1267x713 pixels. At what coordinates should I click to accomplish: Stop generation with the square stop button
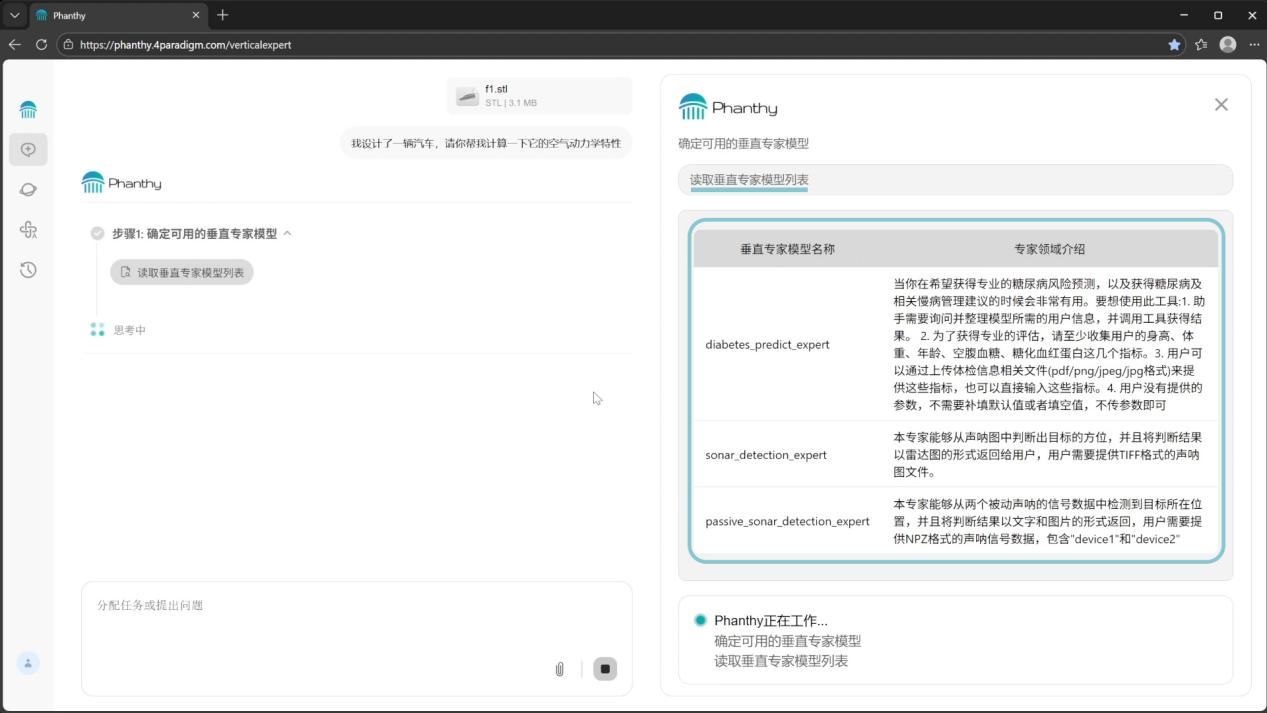[x=604, y=669]
